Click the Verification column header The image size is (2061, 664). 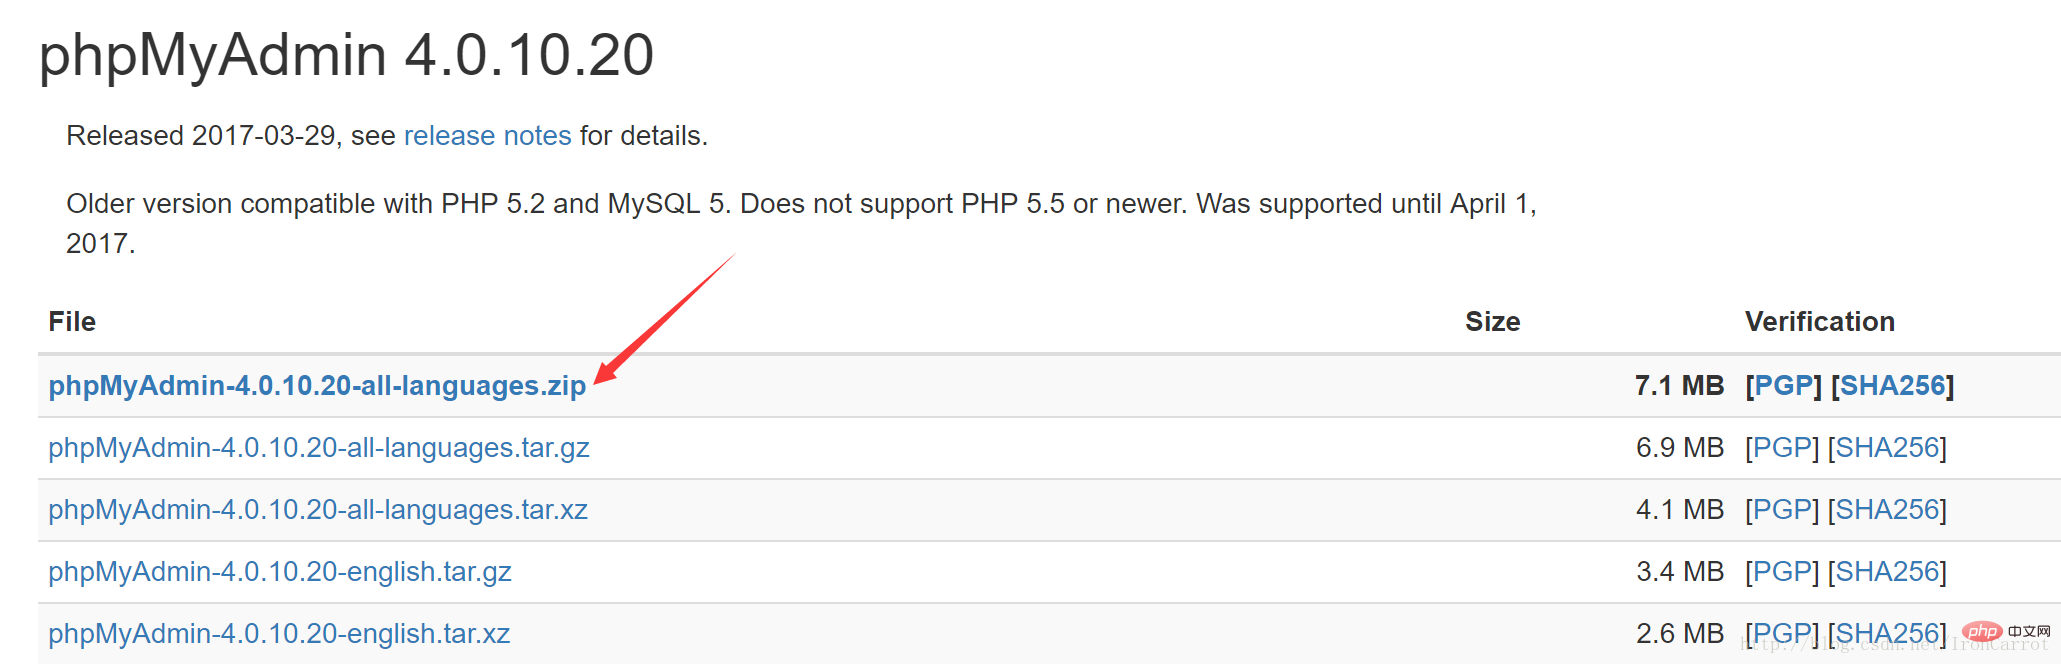pos(1820,321)
